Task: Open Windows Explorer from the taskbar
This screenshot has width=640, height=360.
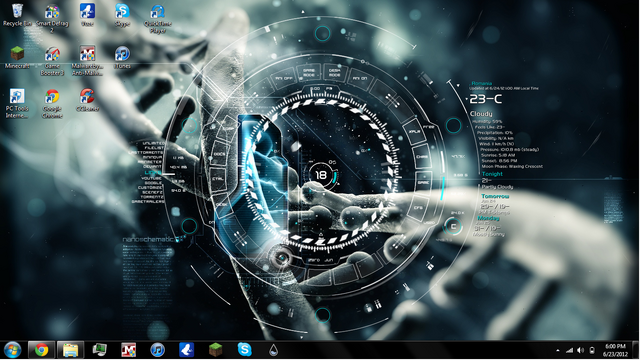Action: (70, 350)
